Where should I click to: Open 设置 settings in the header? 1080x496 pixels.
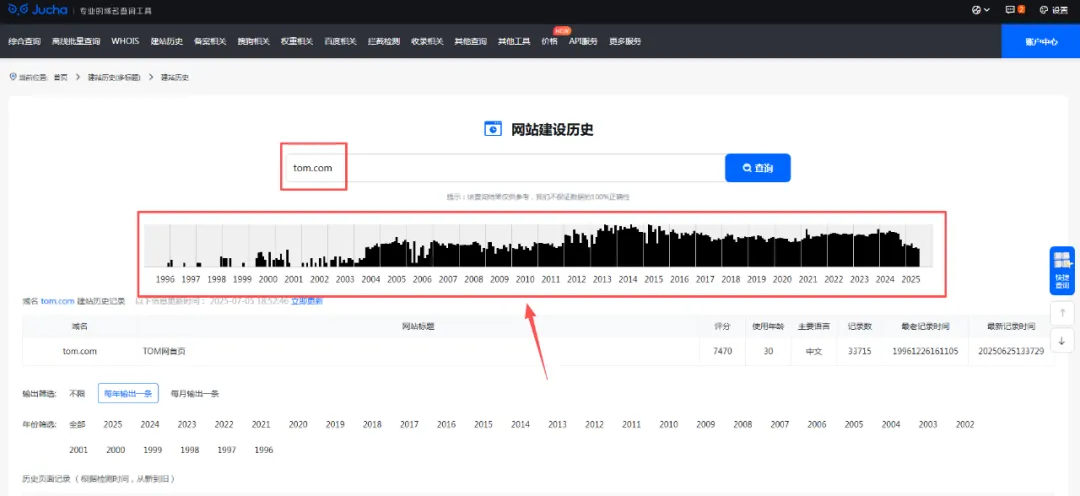pos(1053,10)
